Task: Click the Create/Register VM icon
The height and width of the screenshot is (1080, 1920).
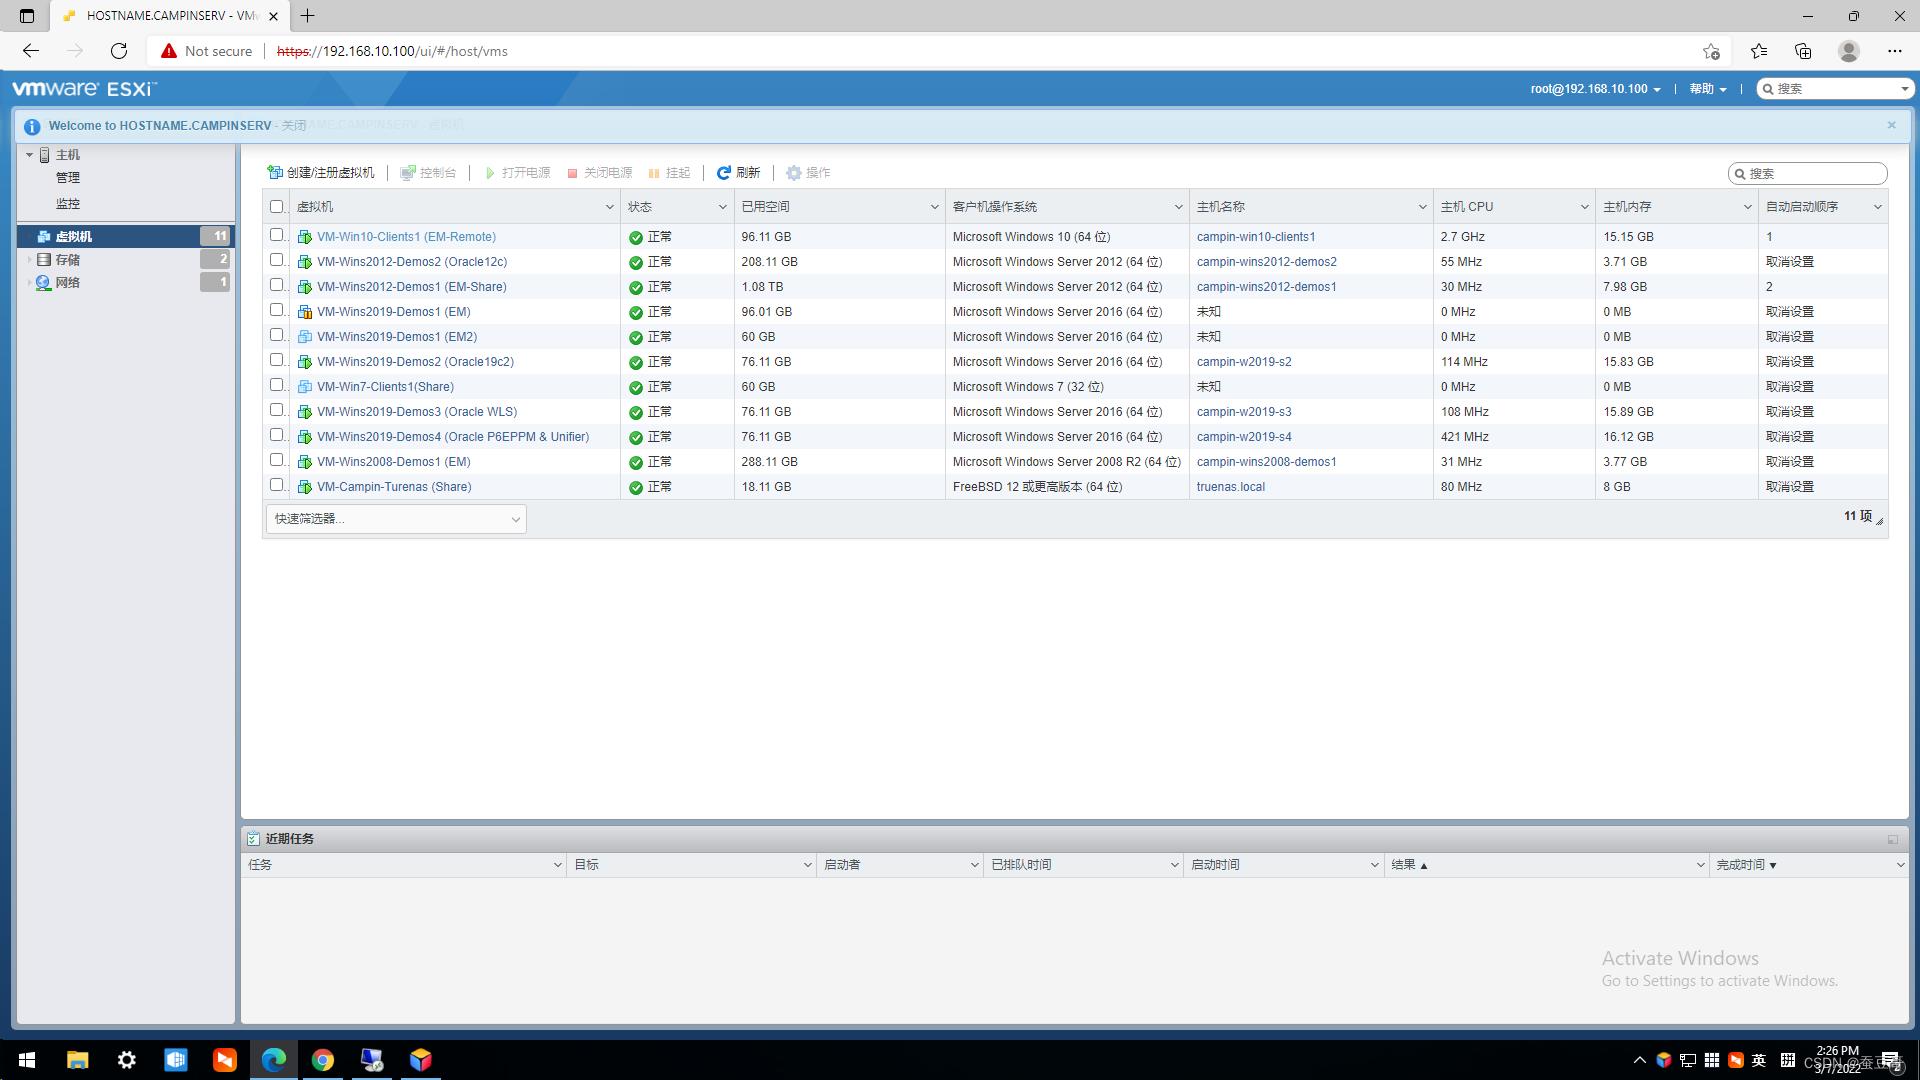Action: click(x=275, y=173)
